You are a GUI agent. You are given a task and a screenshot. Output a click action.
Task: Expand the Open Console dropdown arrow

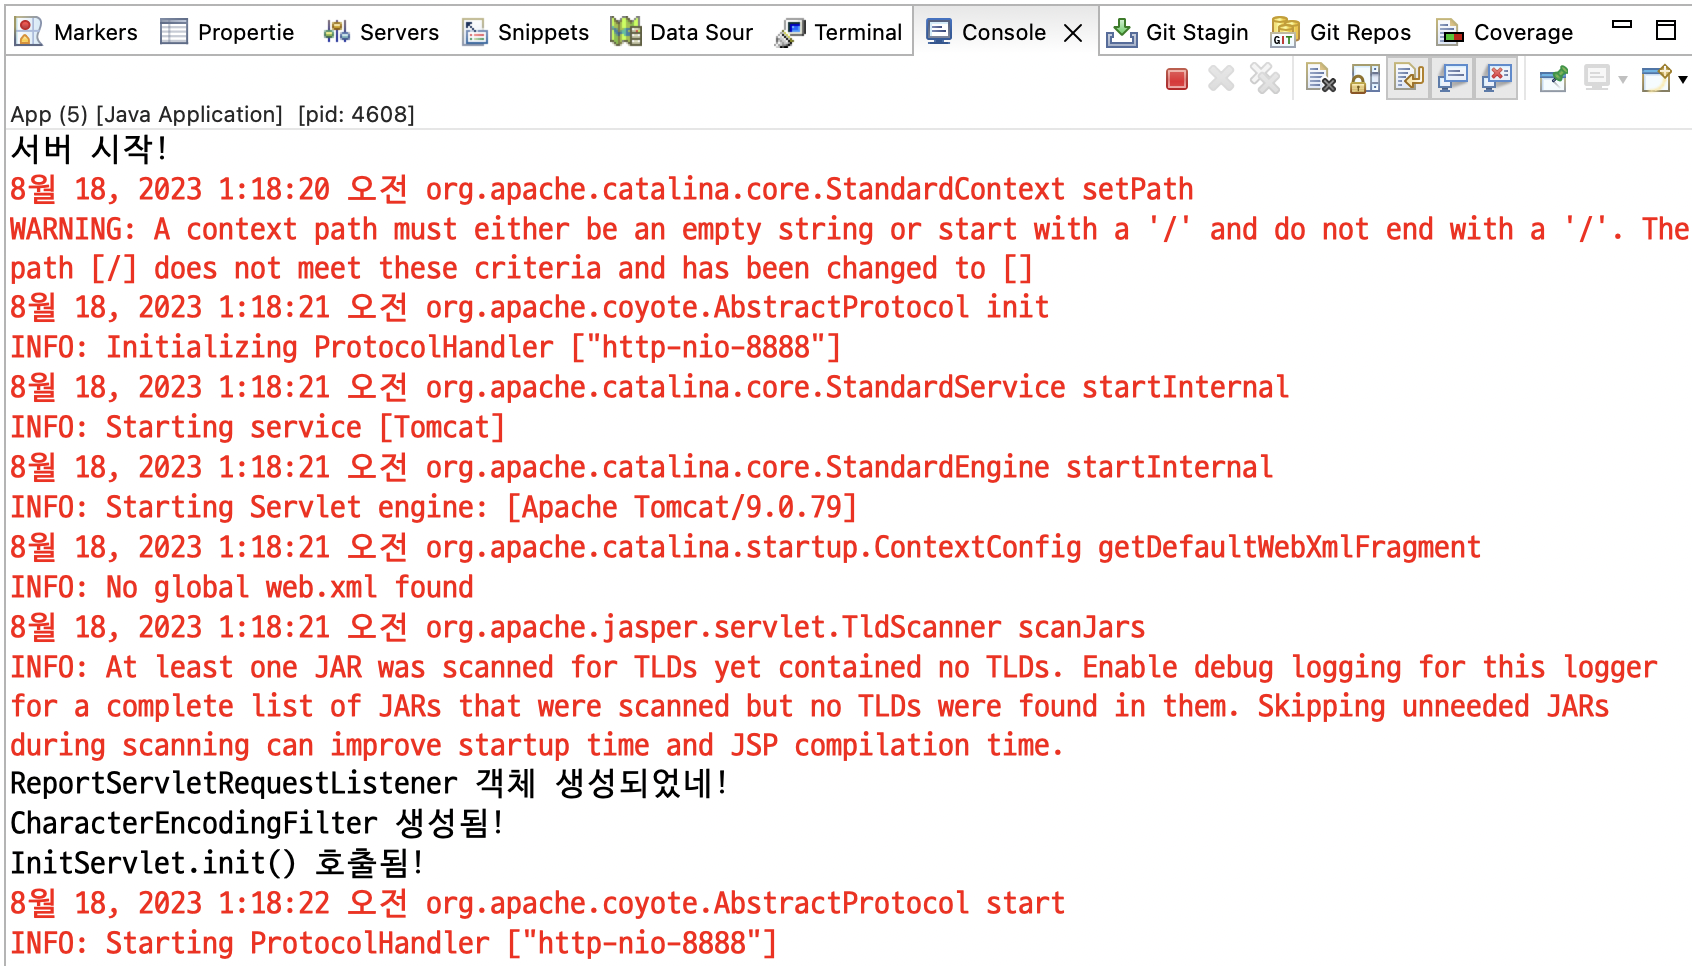point(1683,80)
